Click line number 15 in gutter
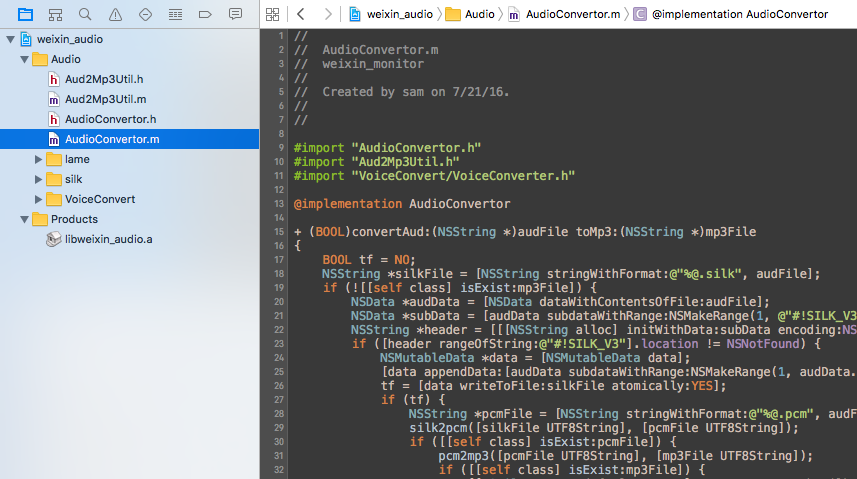The image size is (857, 479). [279, 232]
